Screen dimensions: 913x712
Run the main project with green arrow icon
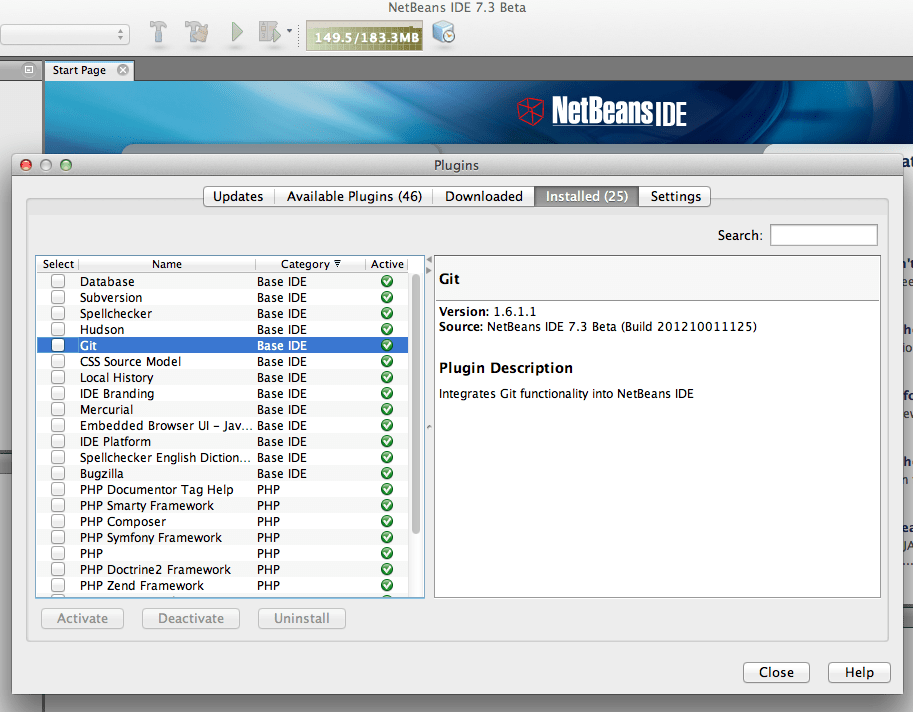click(x=235, y=33)
